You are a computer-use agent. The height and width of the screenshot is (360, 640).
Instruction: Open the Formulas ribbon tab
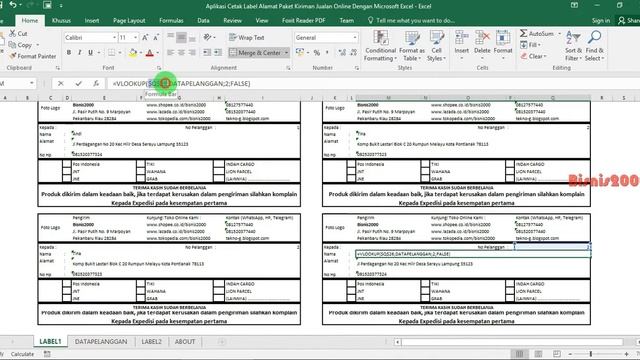point(171,20)
